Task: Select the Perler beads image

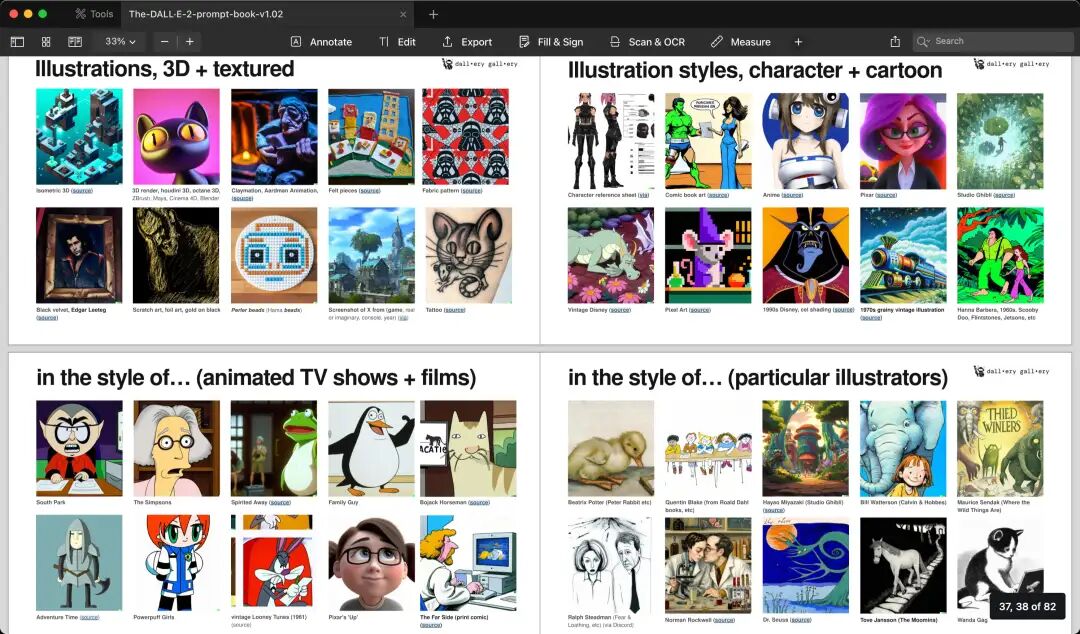Action: point(274,255)
